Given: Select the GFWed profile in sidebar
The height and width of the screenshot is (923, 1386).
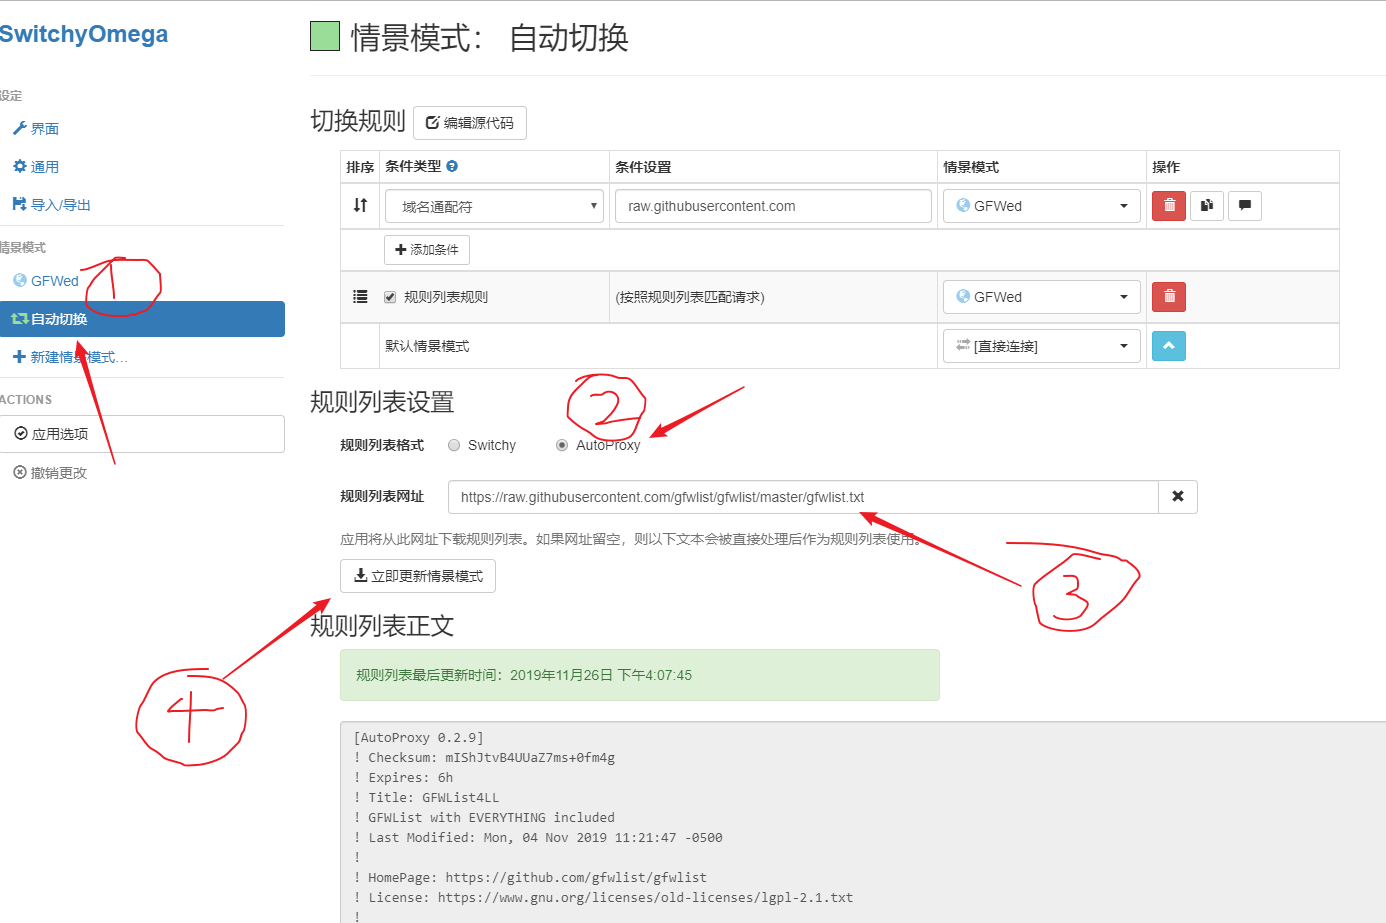Looking at the screenshot, I should tap(45, 281).
